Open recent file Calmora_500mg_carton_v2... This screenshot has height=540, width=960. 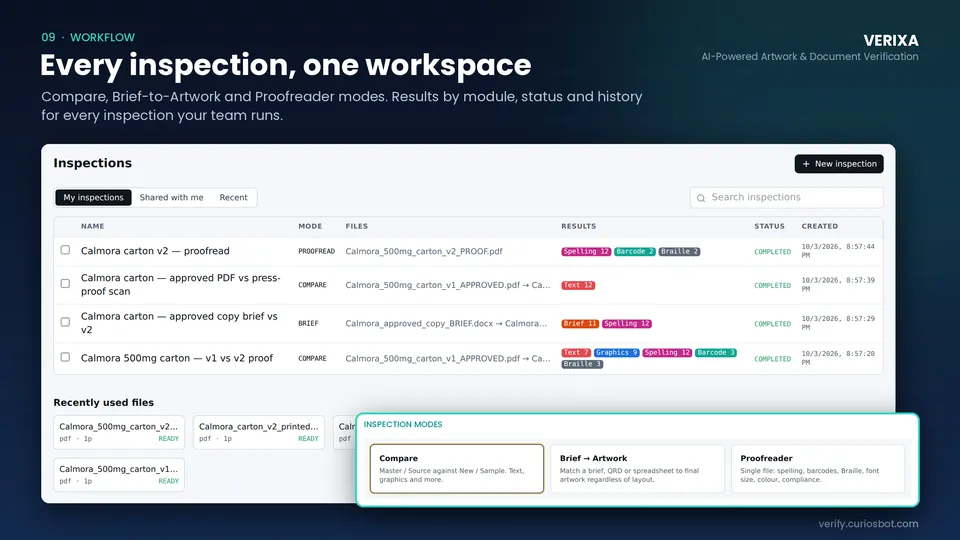pyautogui.click(x=119, y=432)
